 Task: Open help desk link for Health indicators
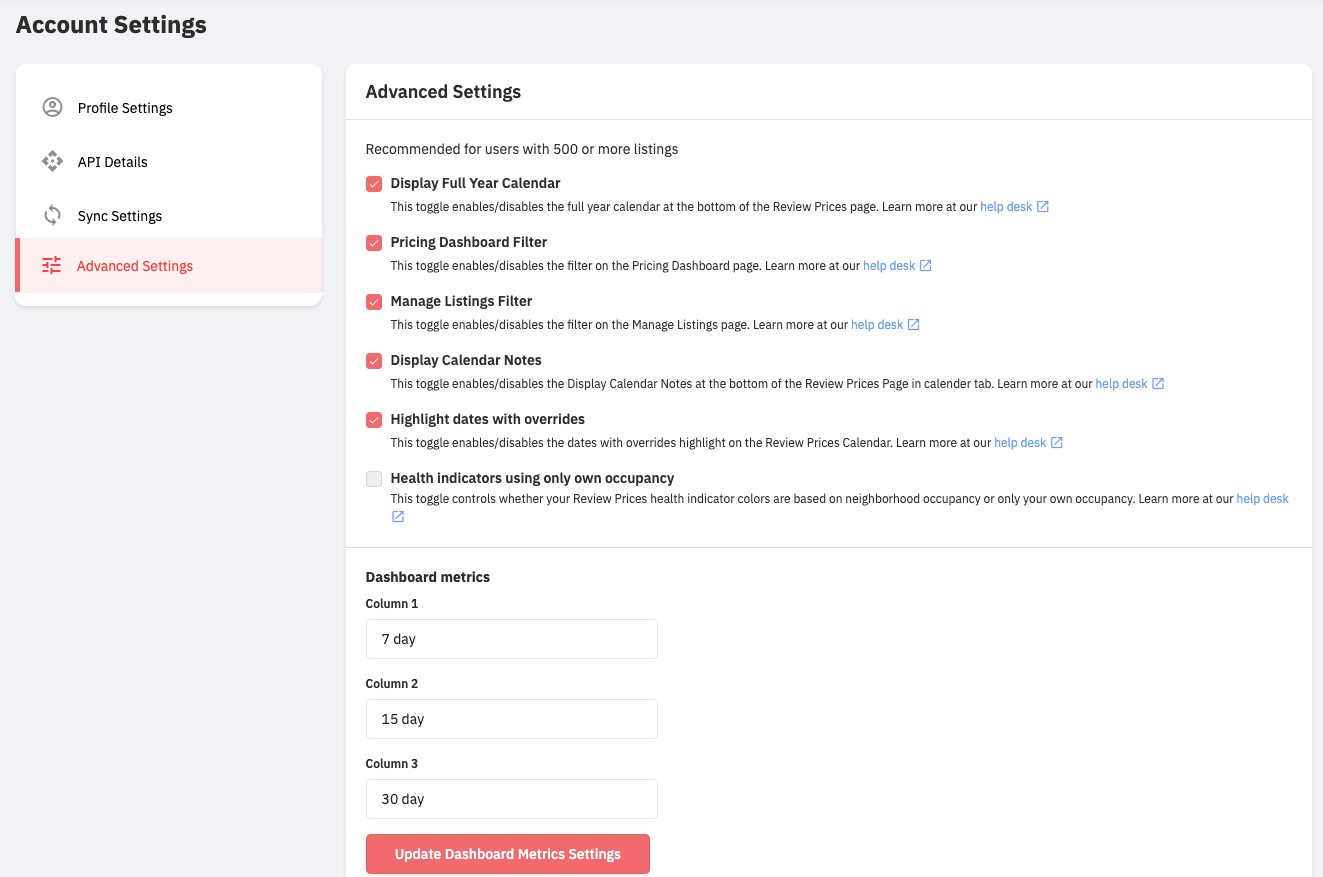(1263, 498)
